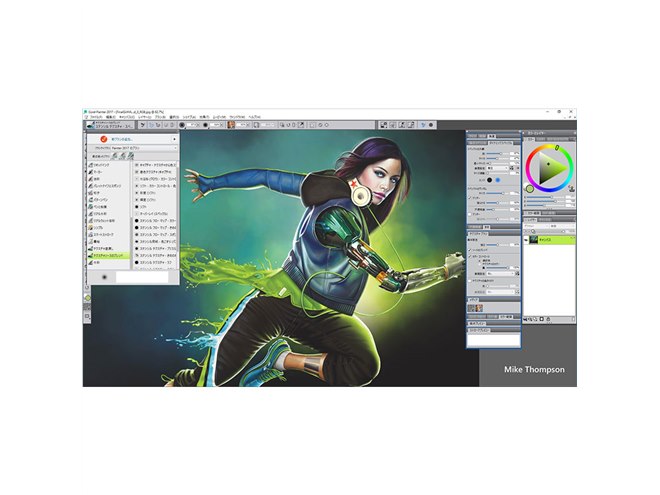The width and height of the screenshot is (660, 495).
Task: Click the blue brush icon in second toolbar
Action: tap(423, 125)
